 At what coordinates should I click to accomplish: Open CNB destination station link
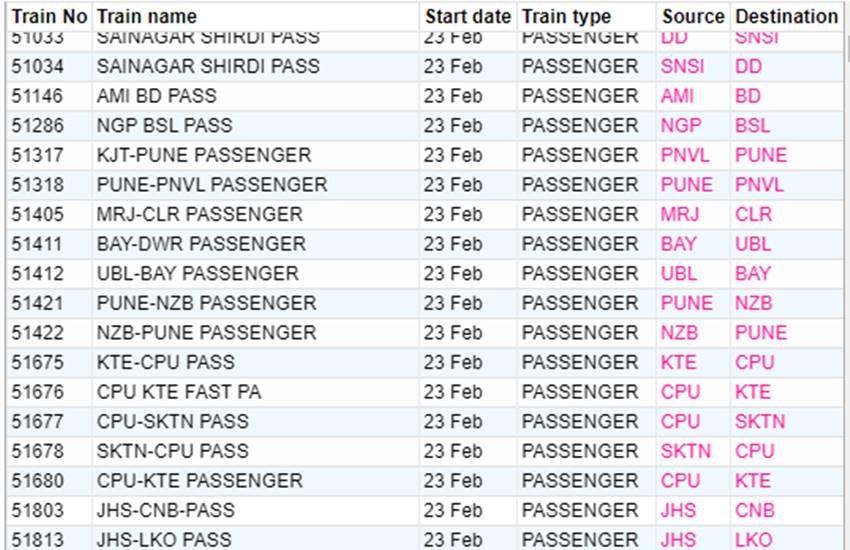coord(754,510)
